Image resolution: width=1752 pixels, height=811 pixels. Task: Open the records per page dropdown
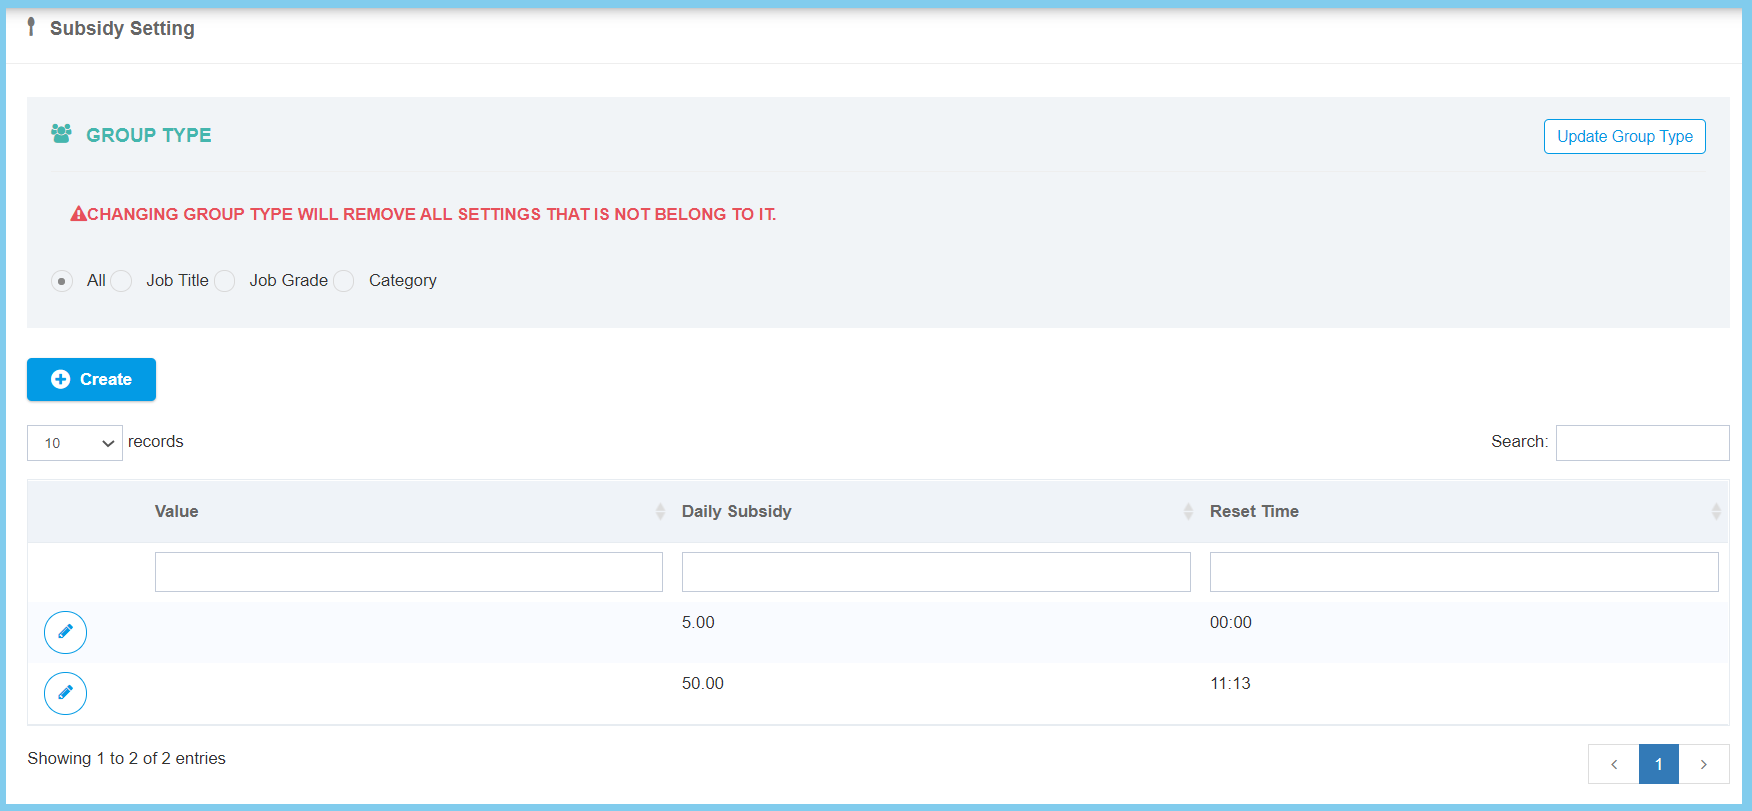tap(75, 443)
